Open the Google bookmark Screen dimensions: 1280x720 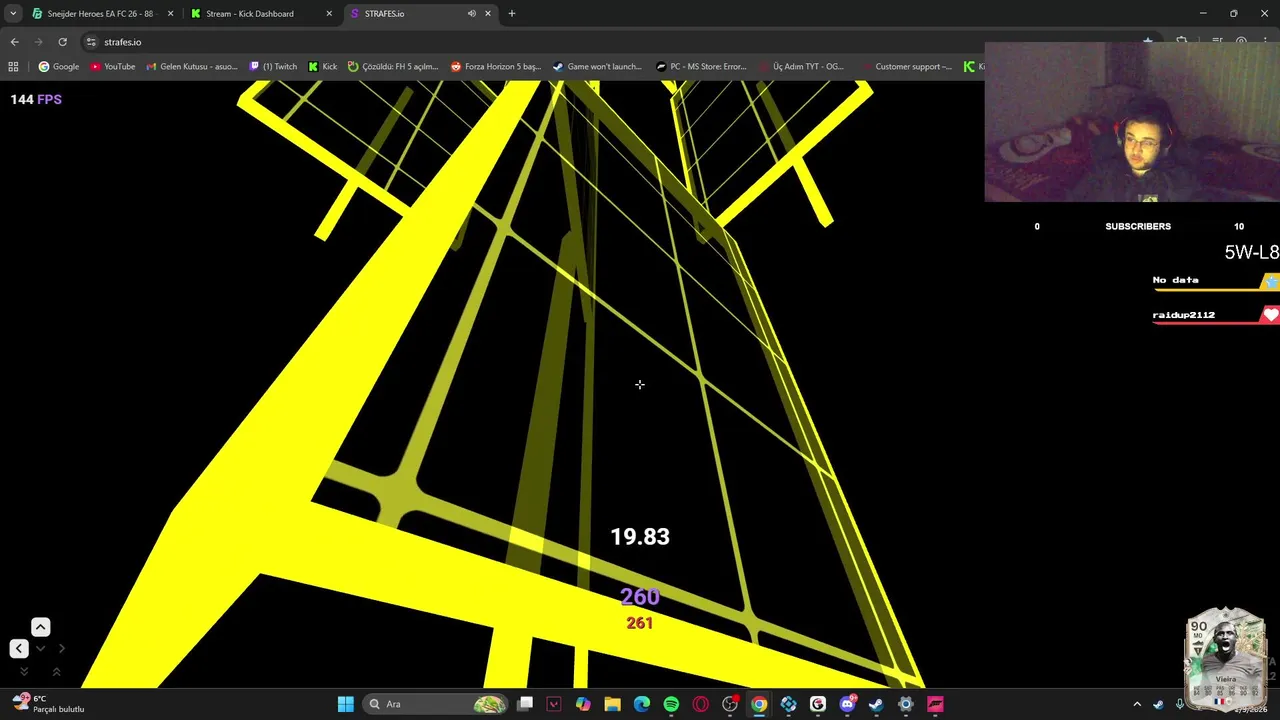(59, 67)
